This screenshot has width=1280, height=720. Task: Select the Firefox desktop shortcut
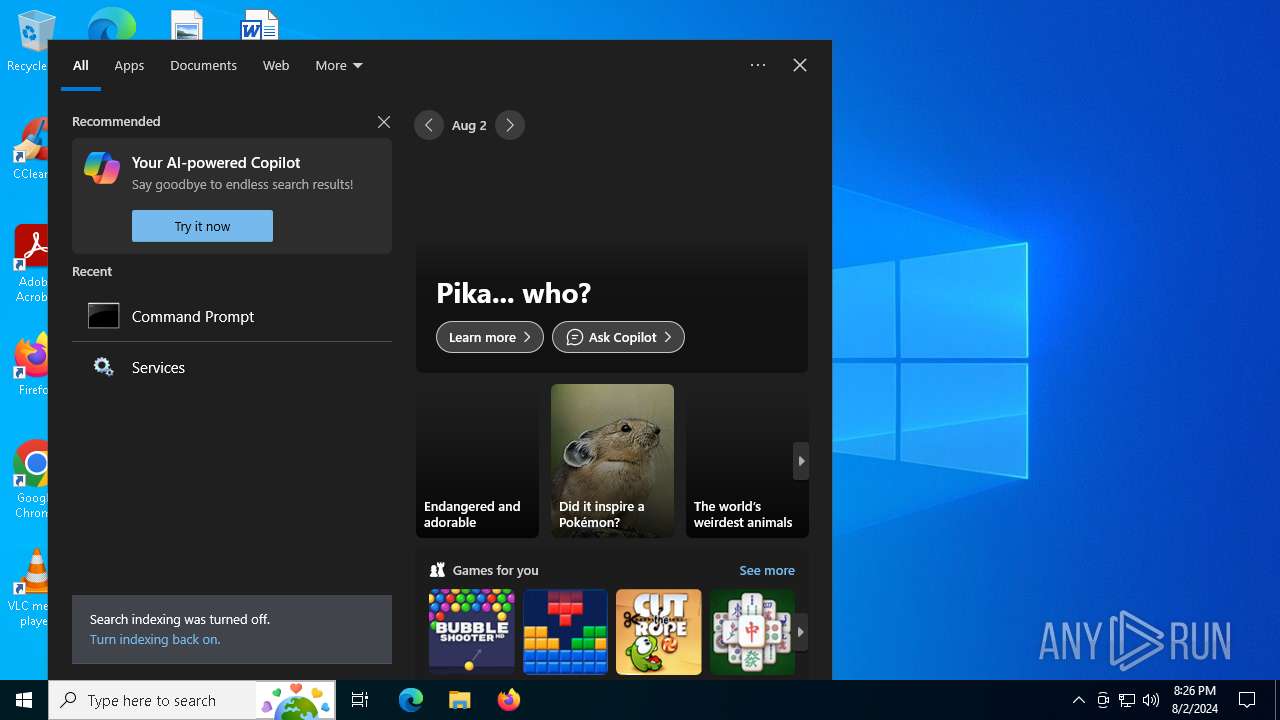[32, 364]
